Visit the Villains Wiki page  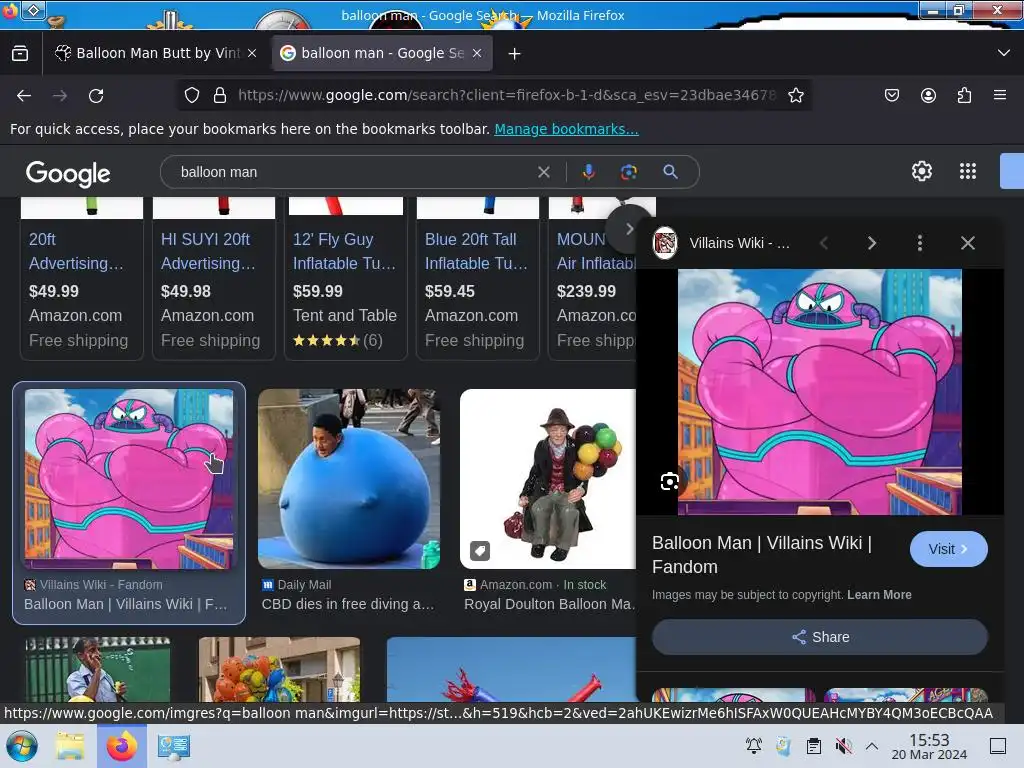tap(948, 549)
